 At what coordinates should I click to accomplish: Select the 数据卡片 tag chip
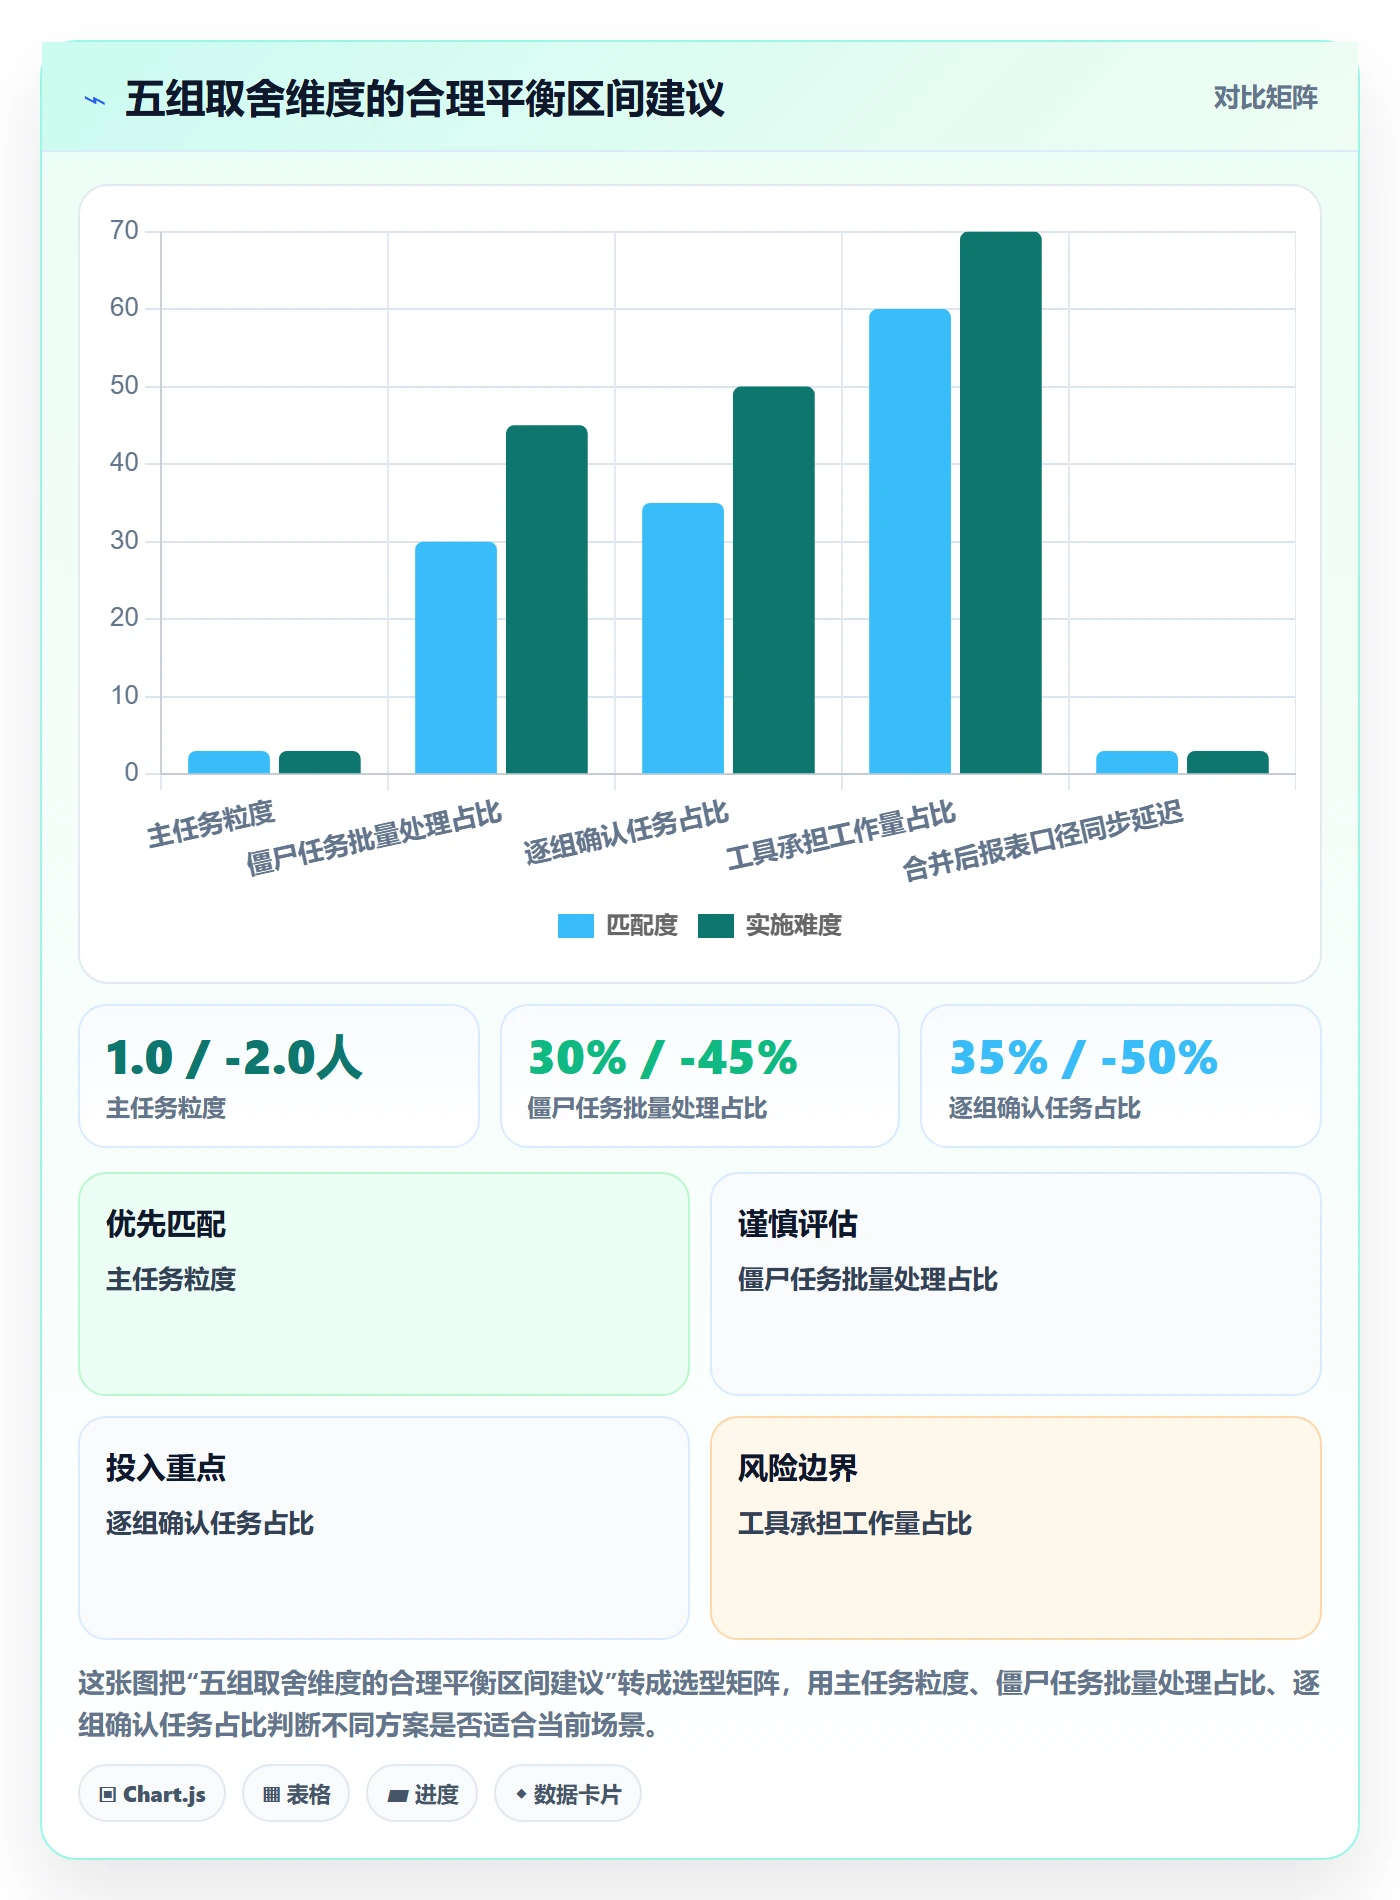point(568,1794)
